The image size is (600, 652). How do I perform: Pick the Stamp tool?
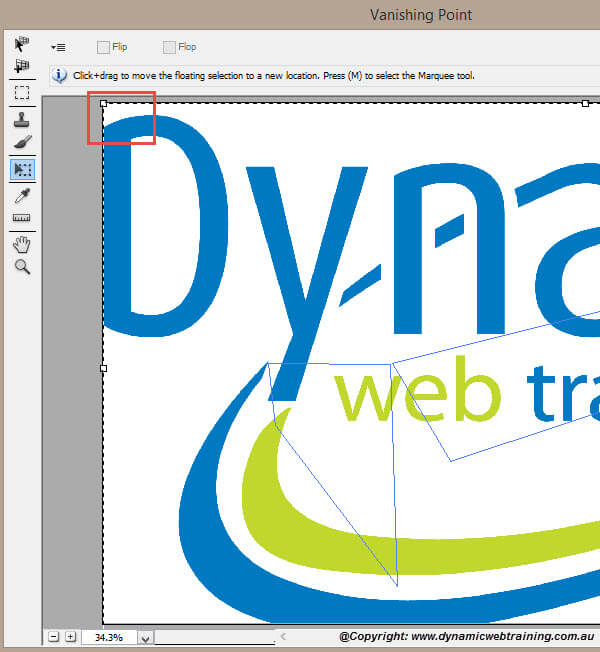tap(22, 119)
